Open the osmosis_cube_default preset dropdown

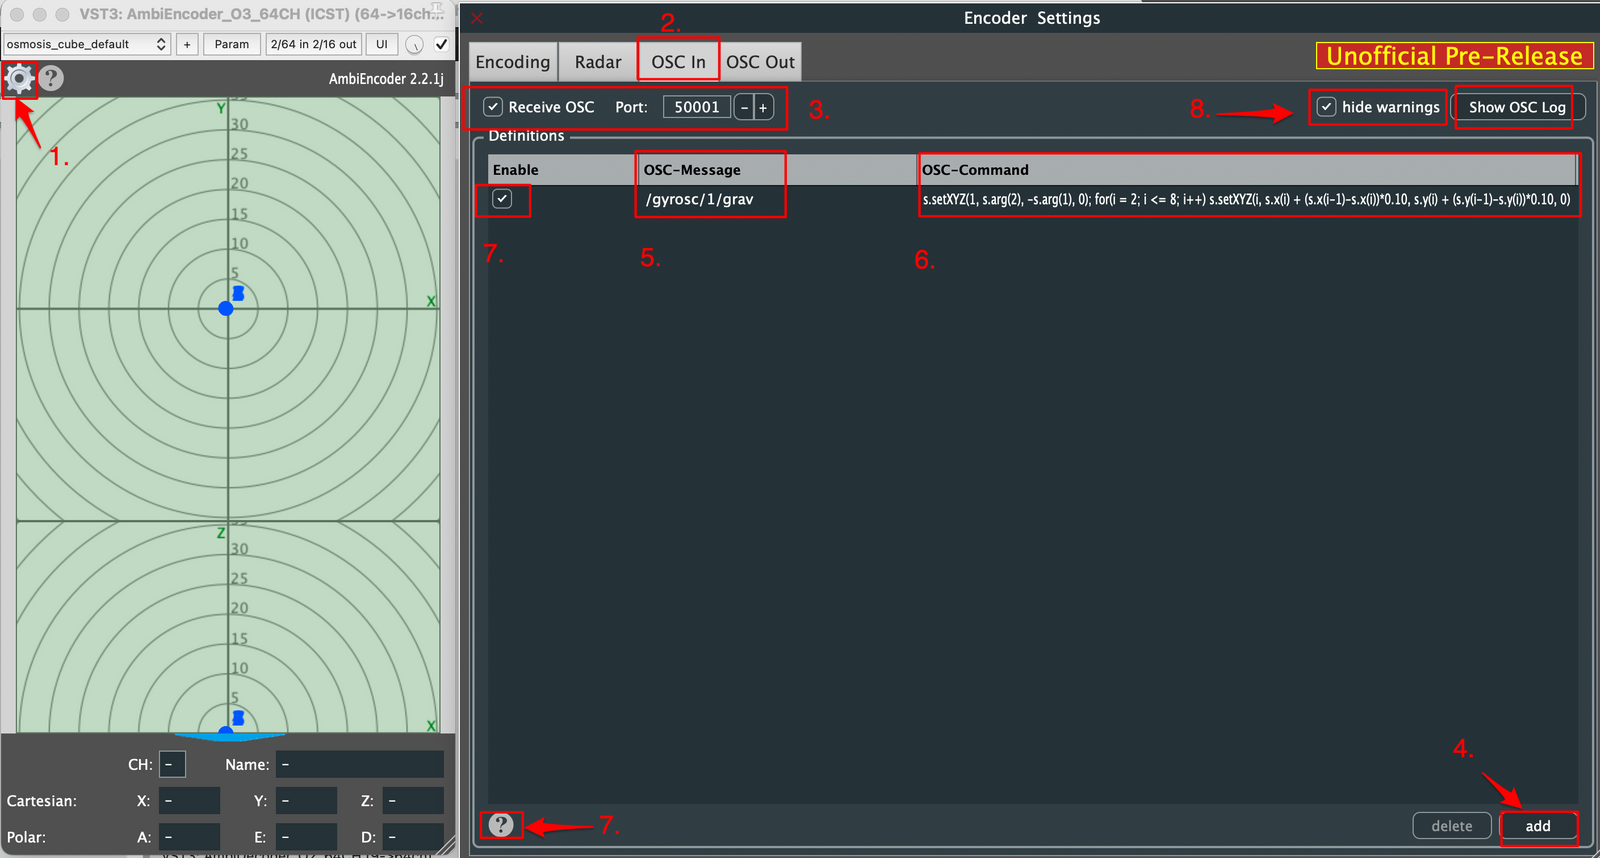[x=87, y=44]
